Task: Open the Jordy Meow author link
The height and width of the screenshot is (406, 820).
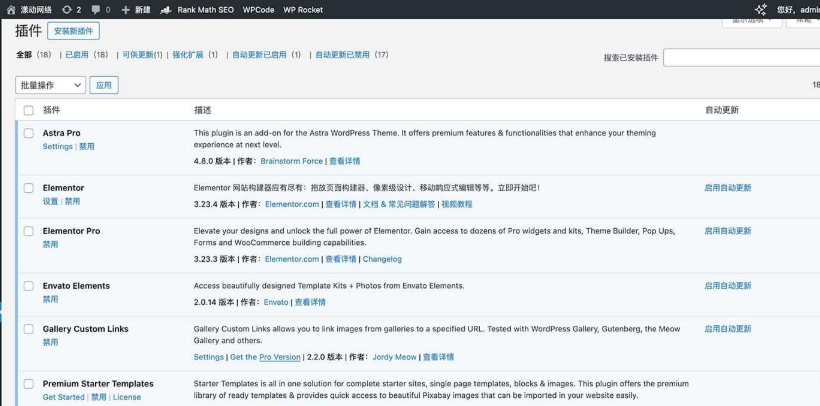Action: coord(394,357)
